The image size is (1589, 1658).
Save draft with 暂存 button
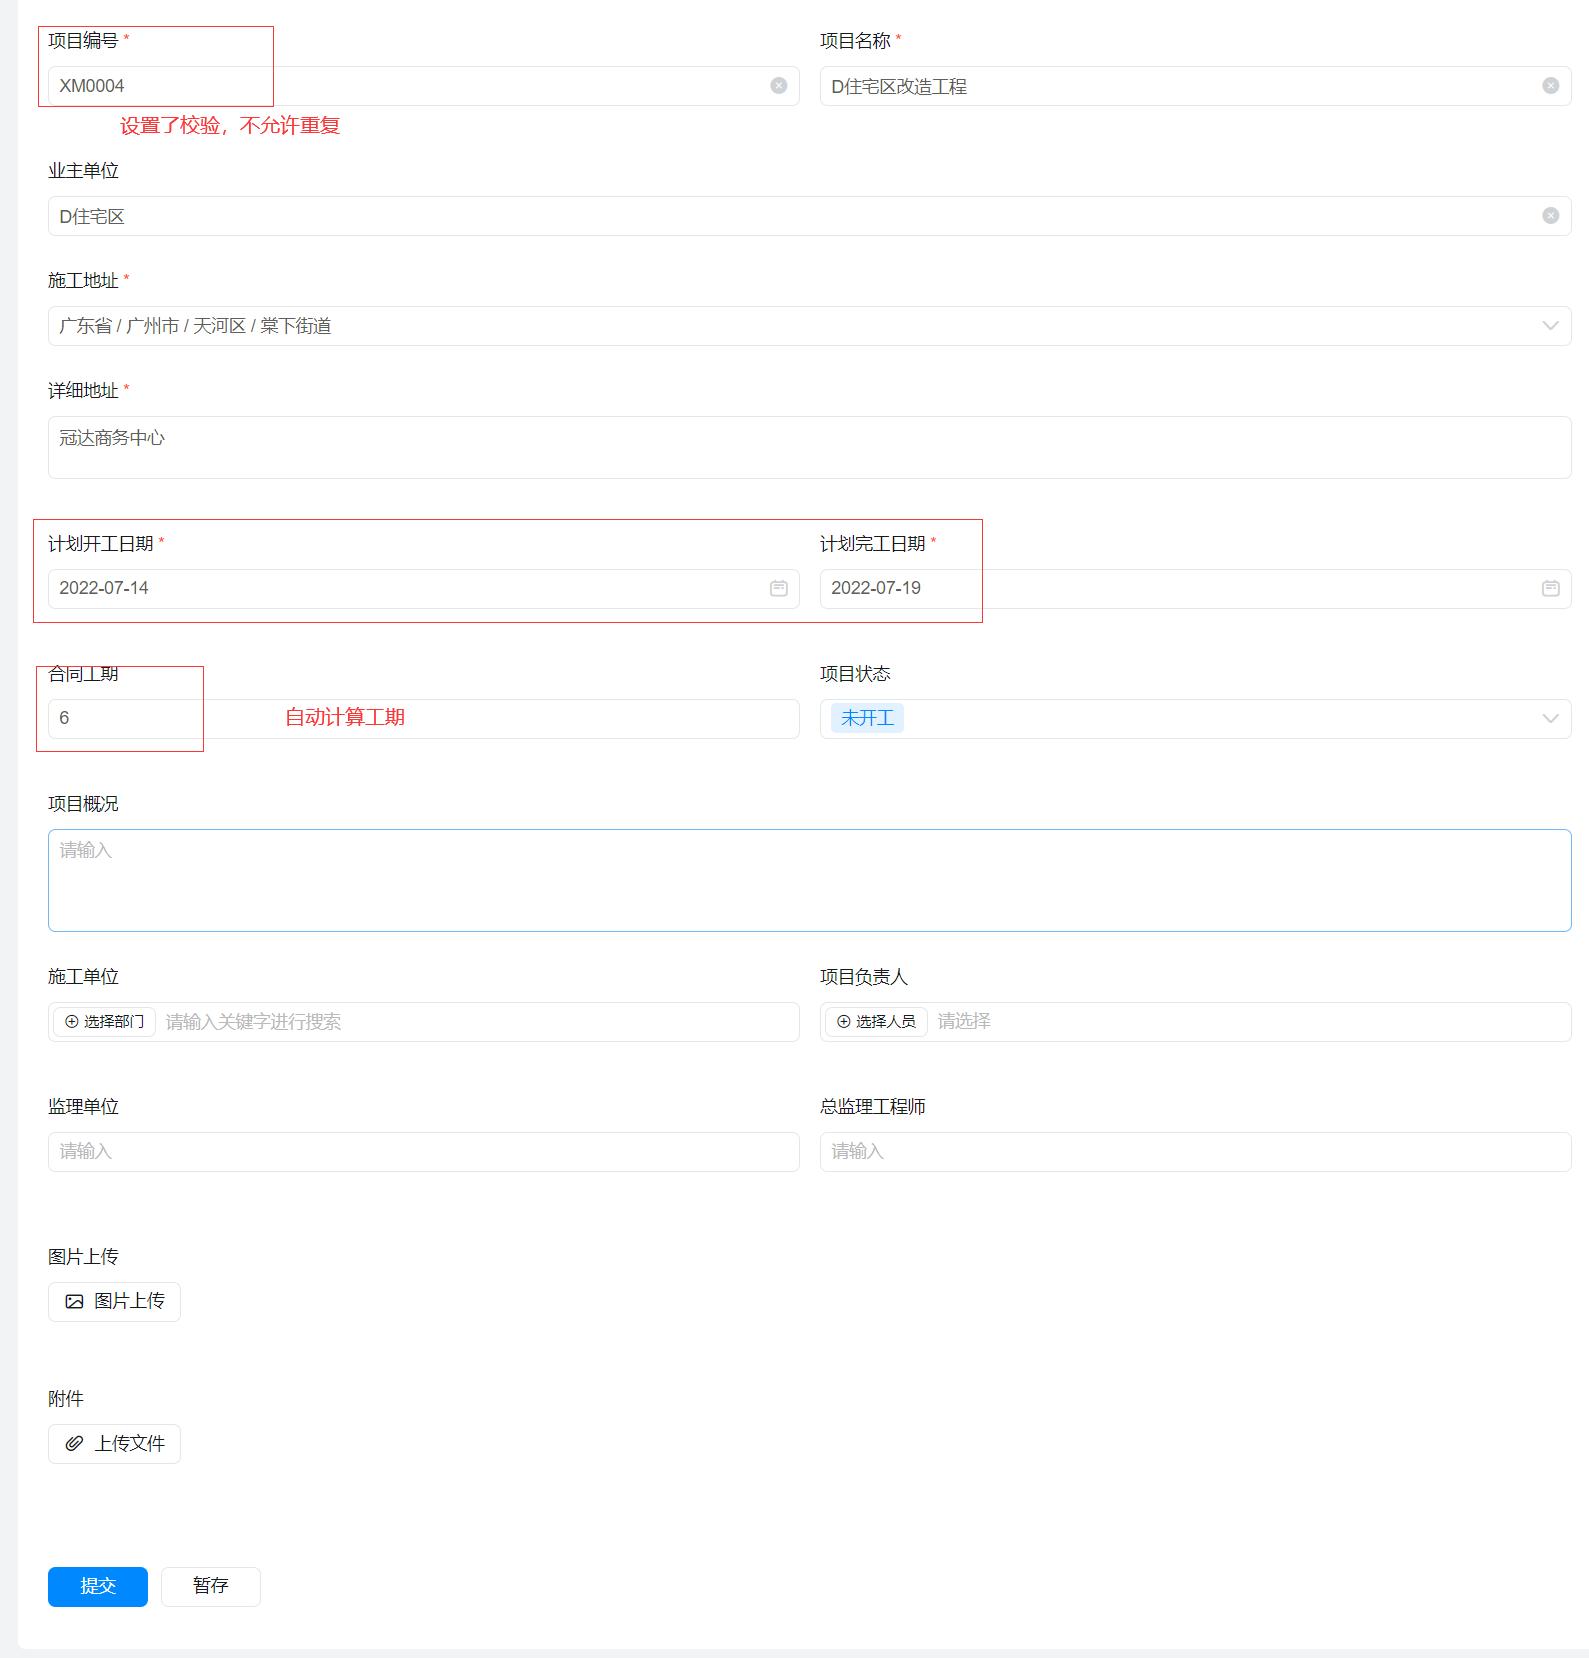(211, 1587)
